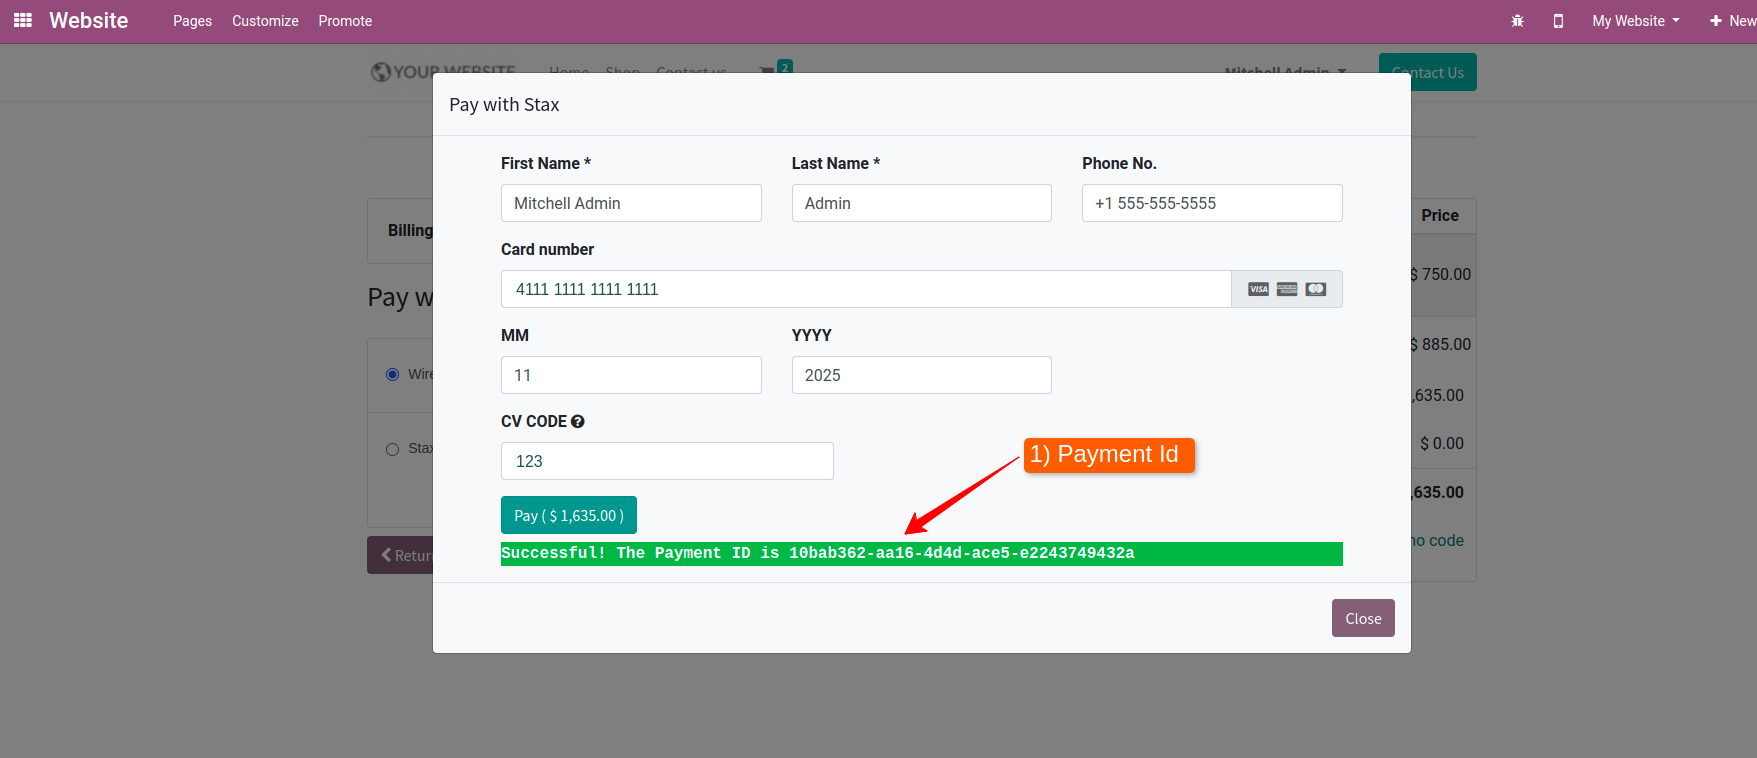Click the Mastercard card icon

click(x=1316, y=289)
